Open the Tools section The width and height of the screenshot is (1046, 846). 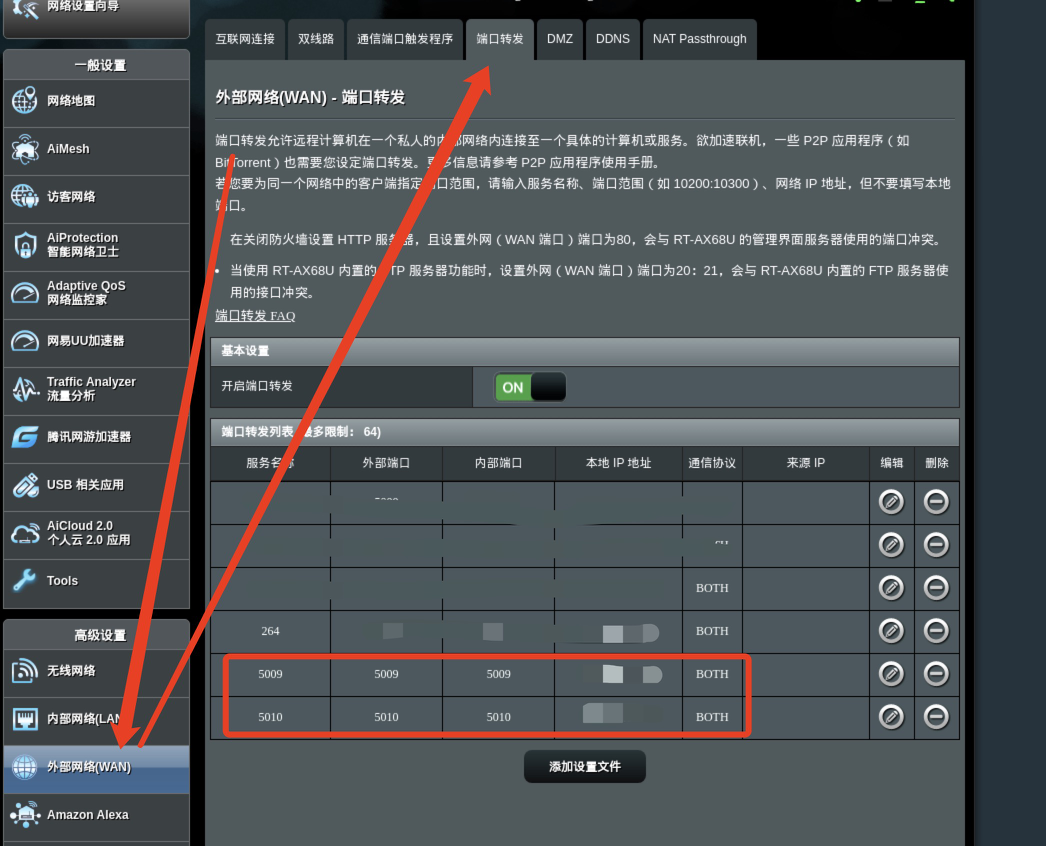[x=62, y=580]
